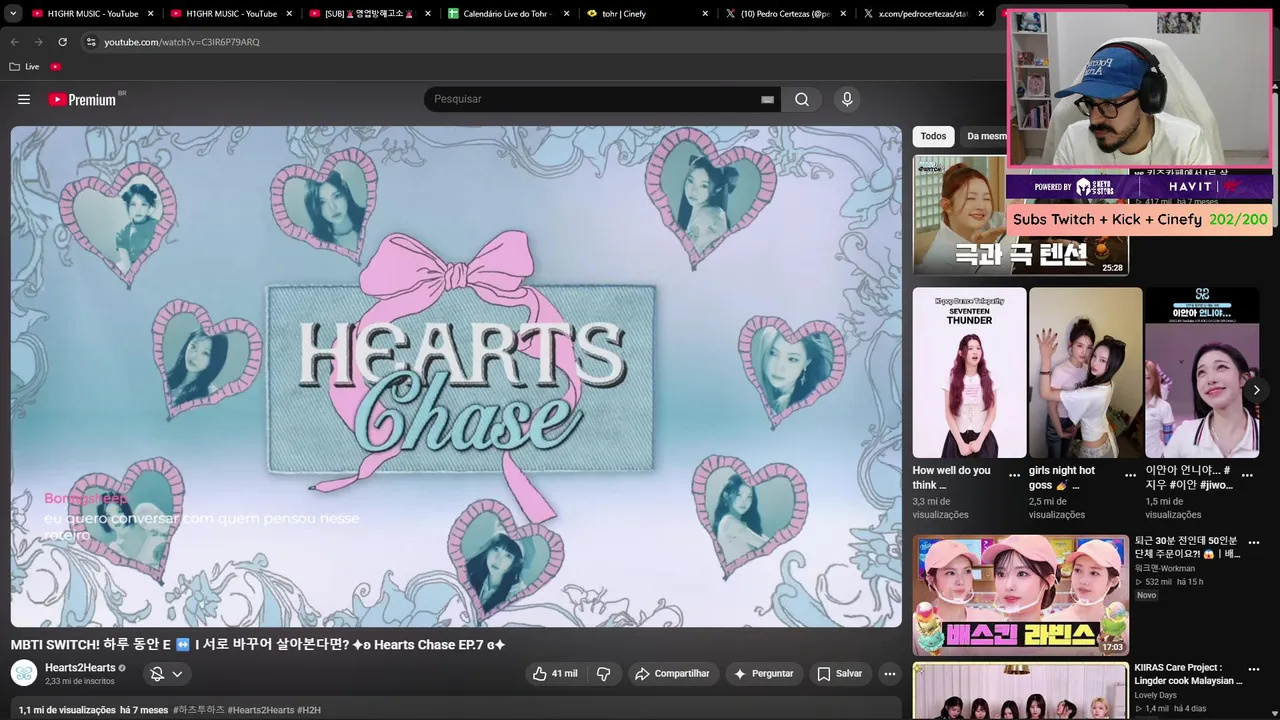Switch to Calendário Live do Tohr tab

click(x=508, y=14)
